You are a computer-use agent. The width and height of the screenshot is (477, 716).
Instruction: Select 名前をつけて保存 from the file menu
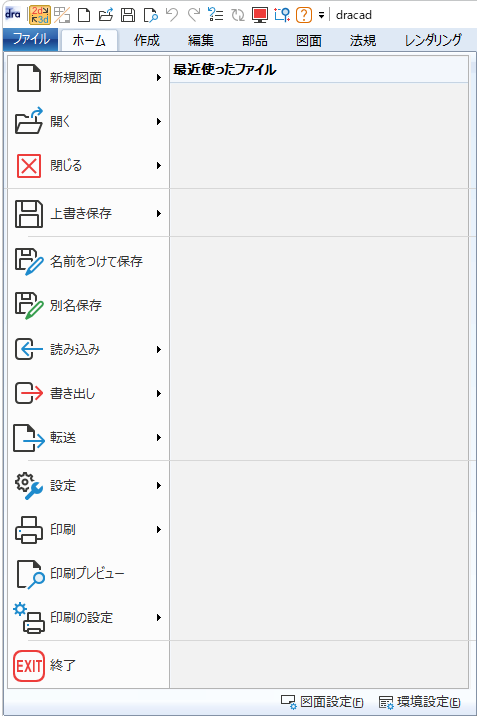click(x=89, y=262)
